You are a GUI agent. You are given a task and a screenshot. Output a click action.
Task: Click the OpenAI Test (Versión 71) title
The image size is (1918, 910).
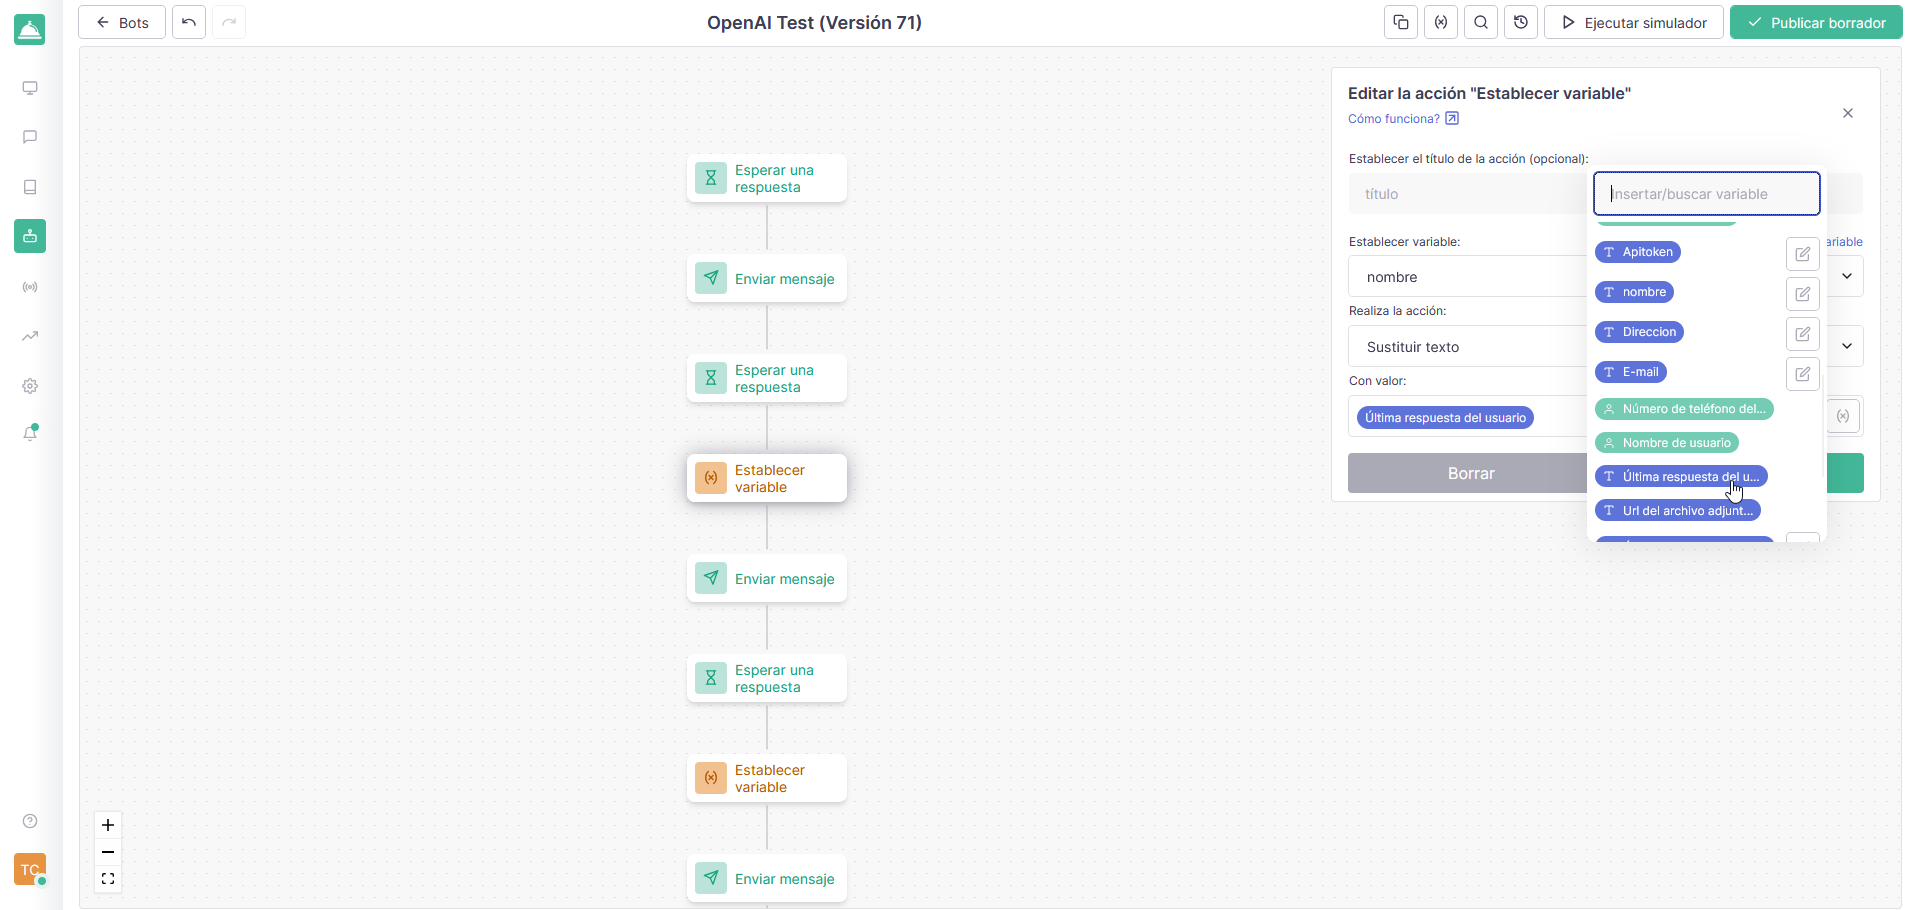click(x=814, y=22)
